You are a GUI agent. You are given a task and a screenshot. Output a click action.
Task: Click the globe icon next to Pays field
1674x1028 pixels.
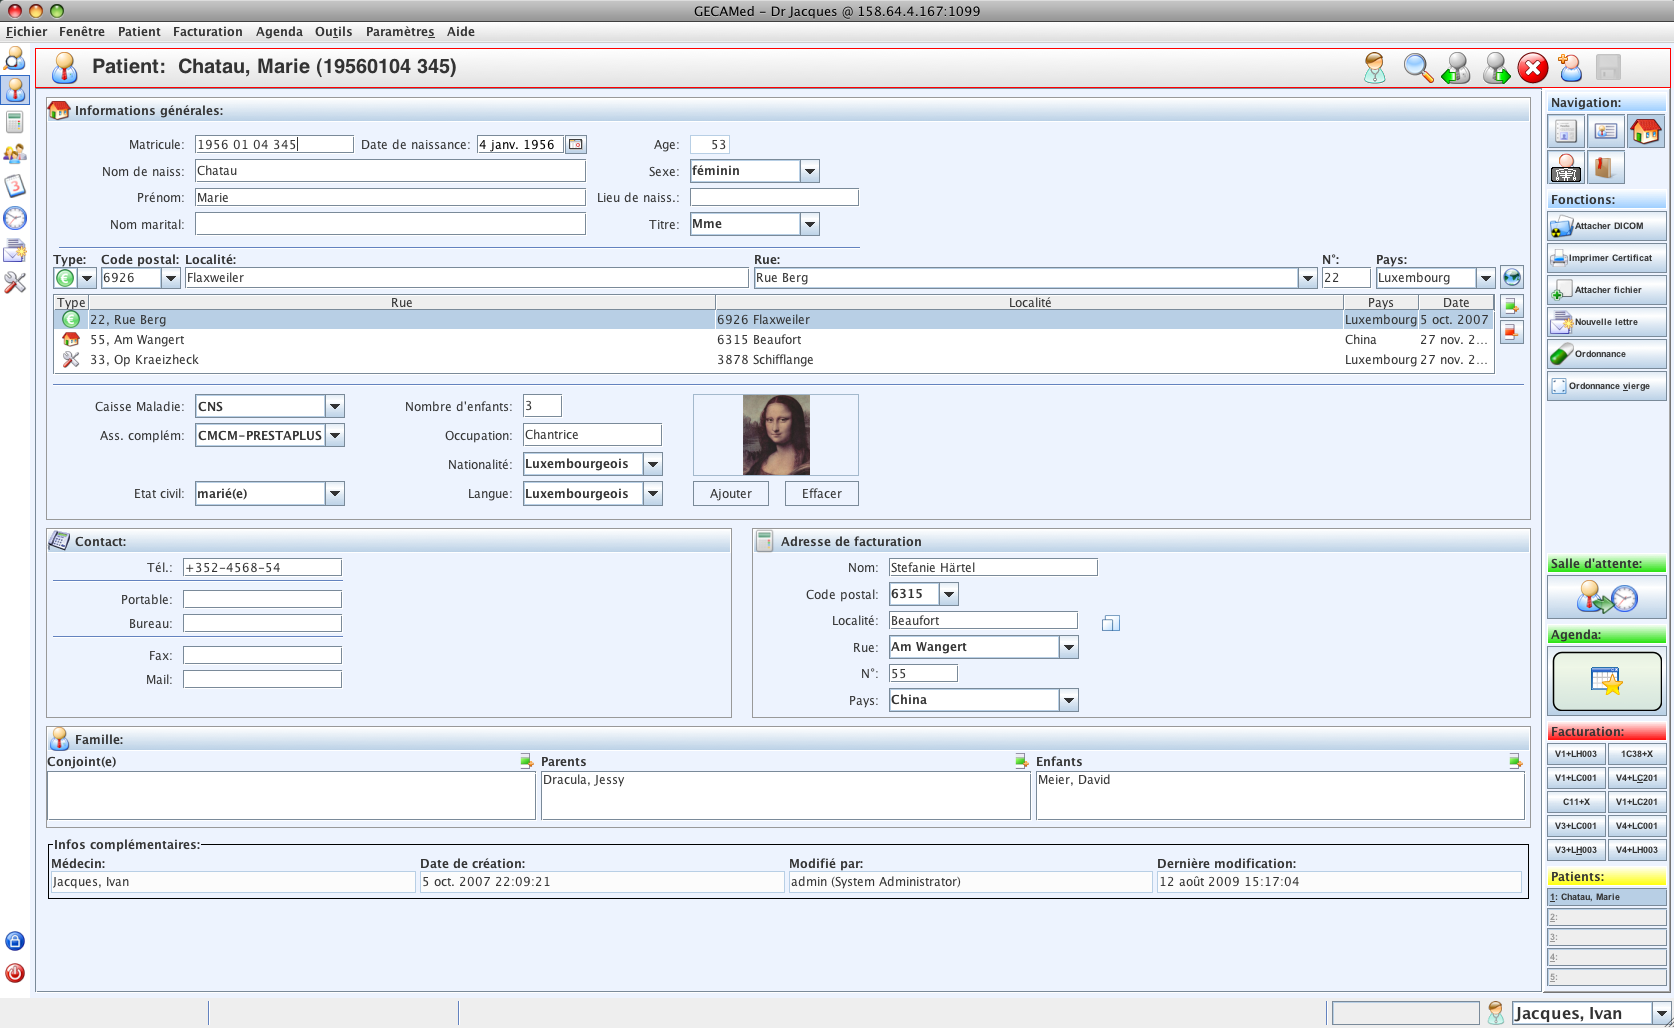(x=1512, y=278)
